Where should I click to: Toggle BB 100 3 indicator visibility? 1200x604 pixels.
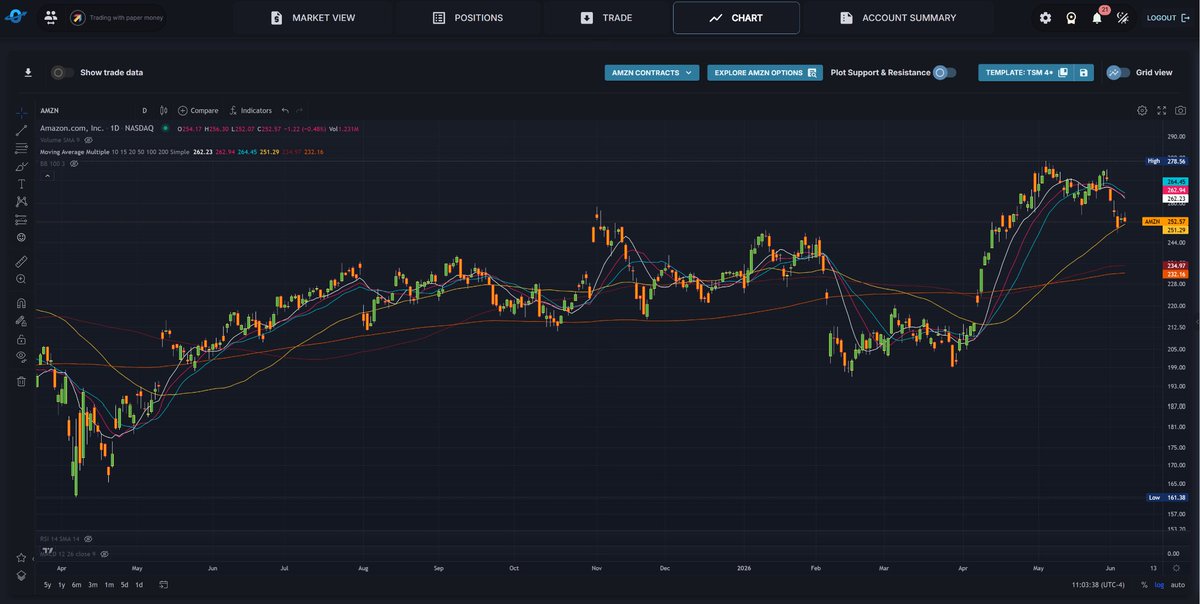[74, 163]
